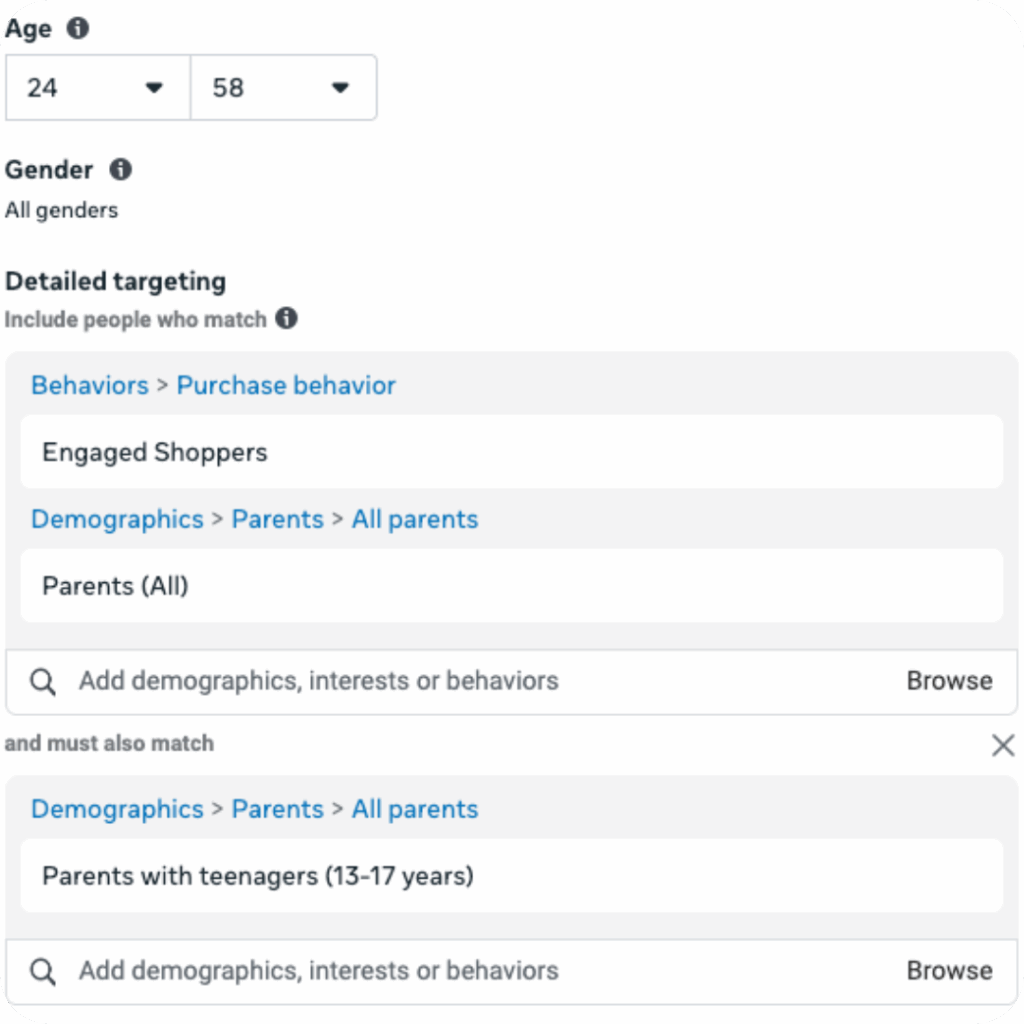
Task: Click the info icon next to Gender
Action: pyautogui.click(x=122, y=169)
